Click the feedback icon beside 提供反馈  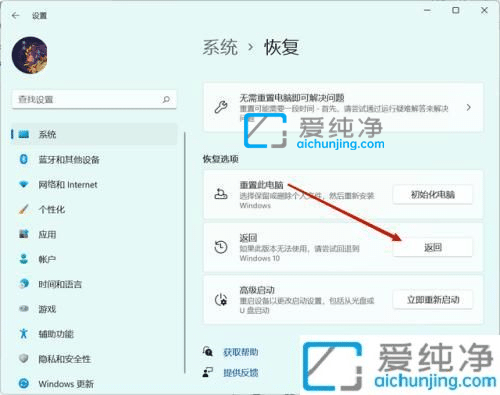[x=208, y=372]
